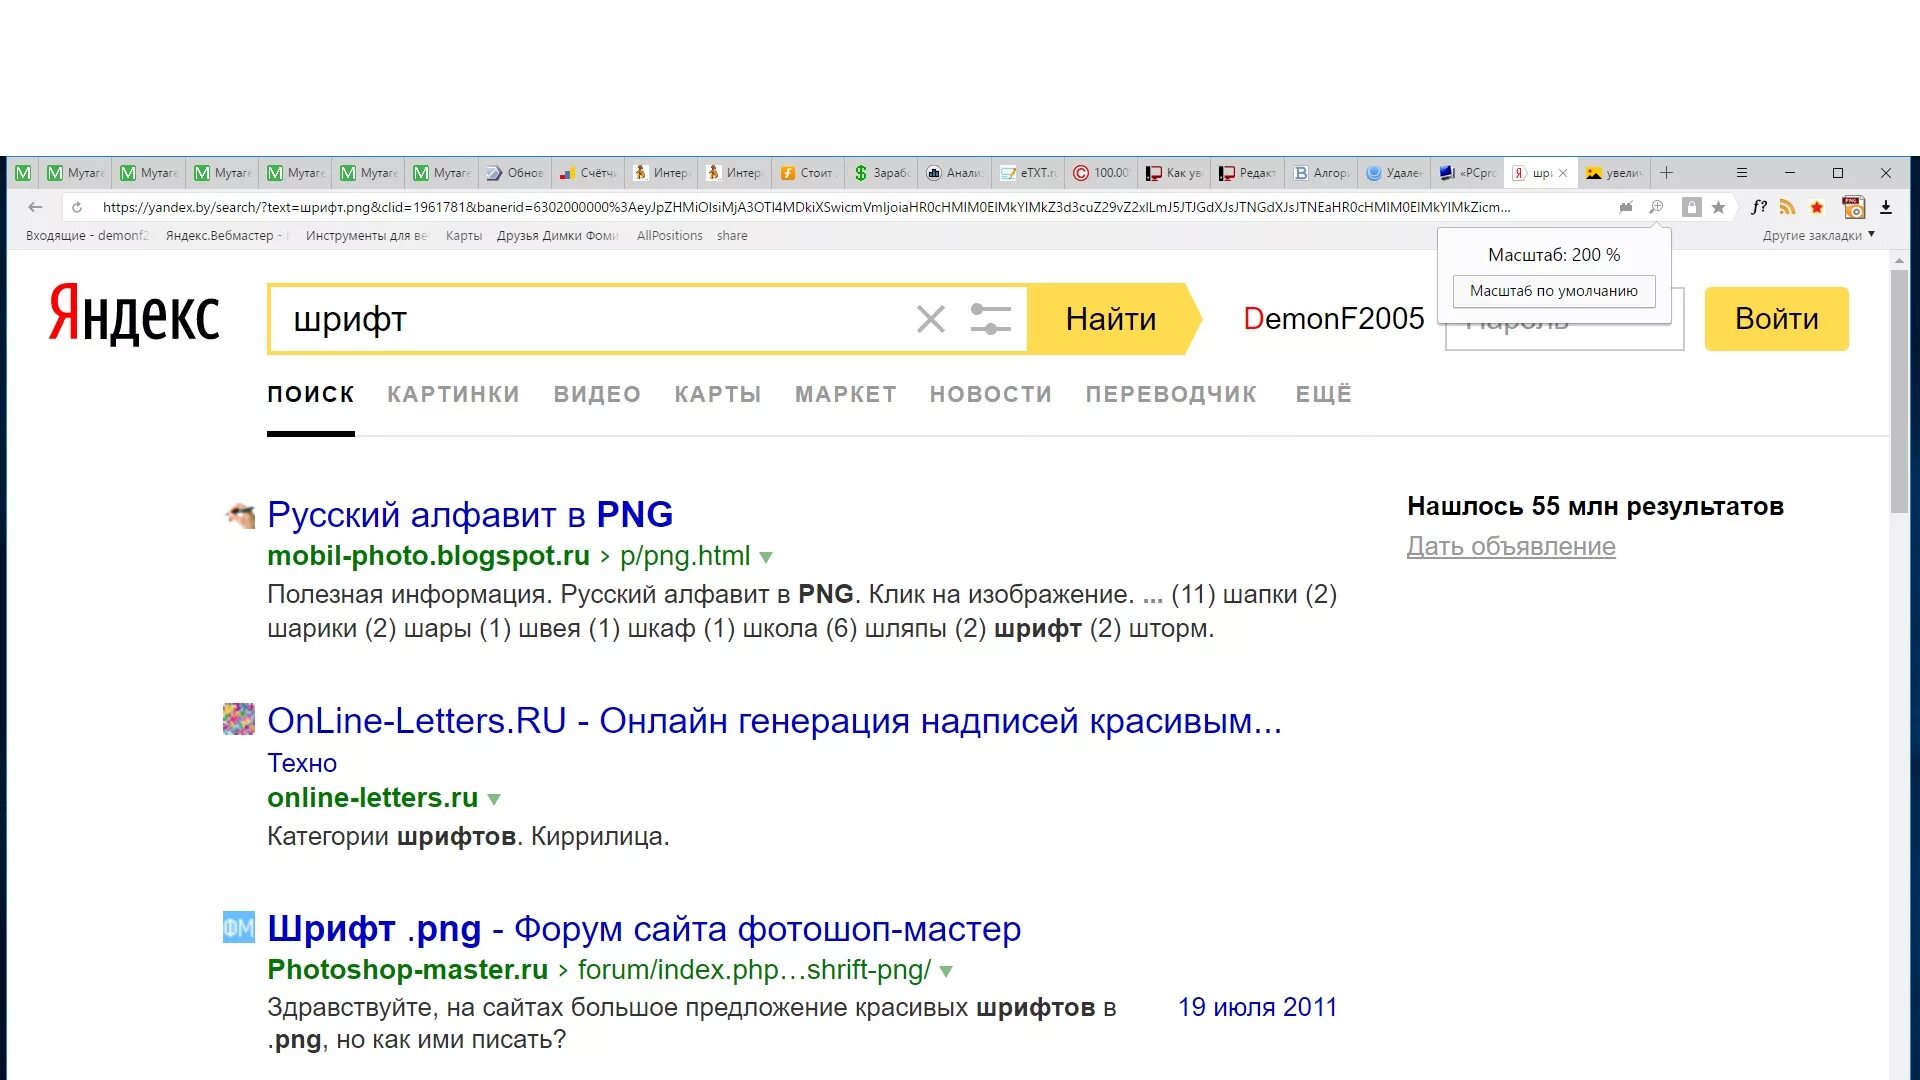Screen dimensions: 1920x1080
Task: Open the AllPositions bookmark
Action: coord(669,236)
